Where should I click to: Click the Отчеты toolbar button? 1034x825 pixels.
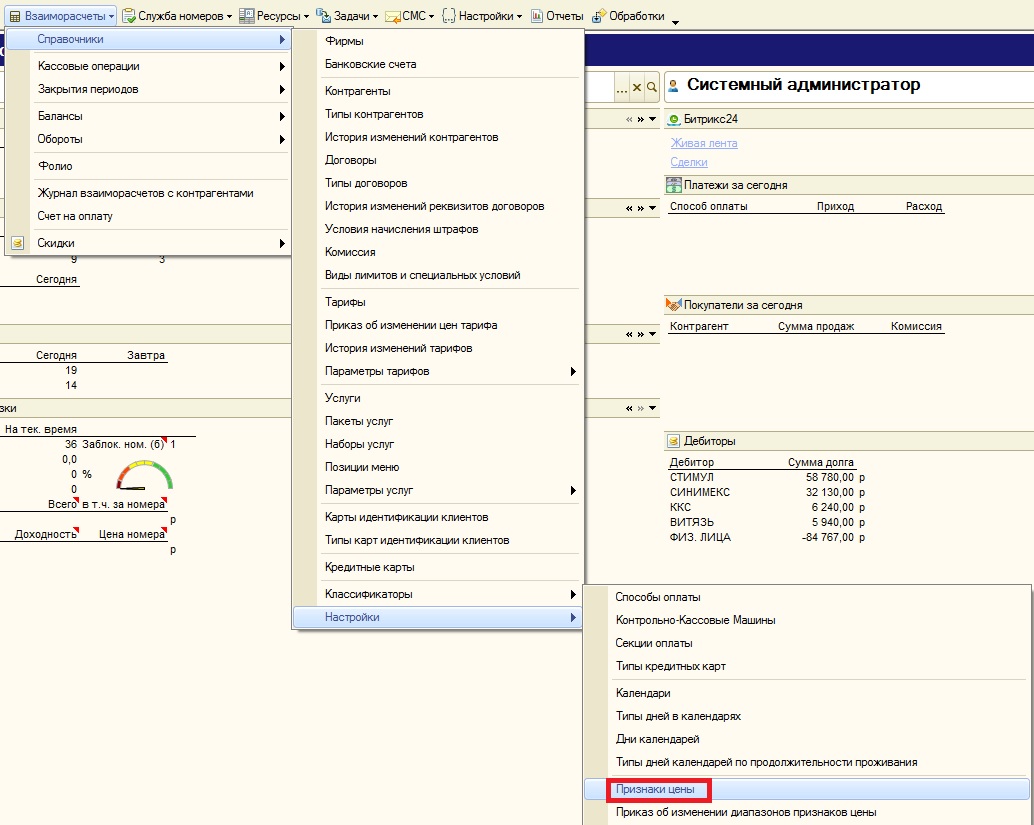[x=557, y=16]
